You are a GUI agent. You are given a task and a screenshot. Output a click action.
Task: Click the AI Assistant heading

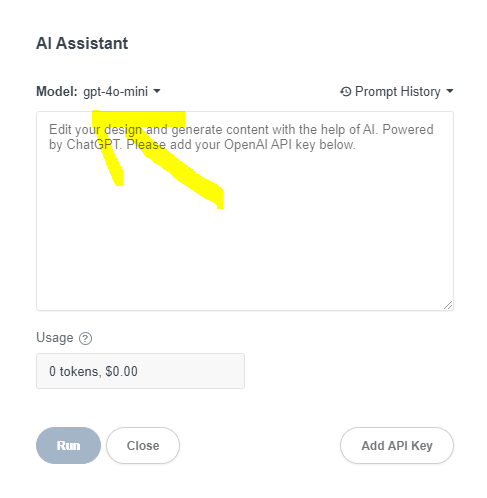point(82,43)
